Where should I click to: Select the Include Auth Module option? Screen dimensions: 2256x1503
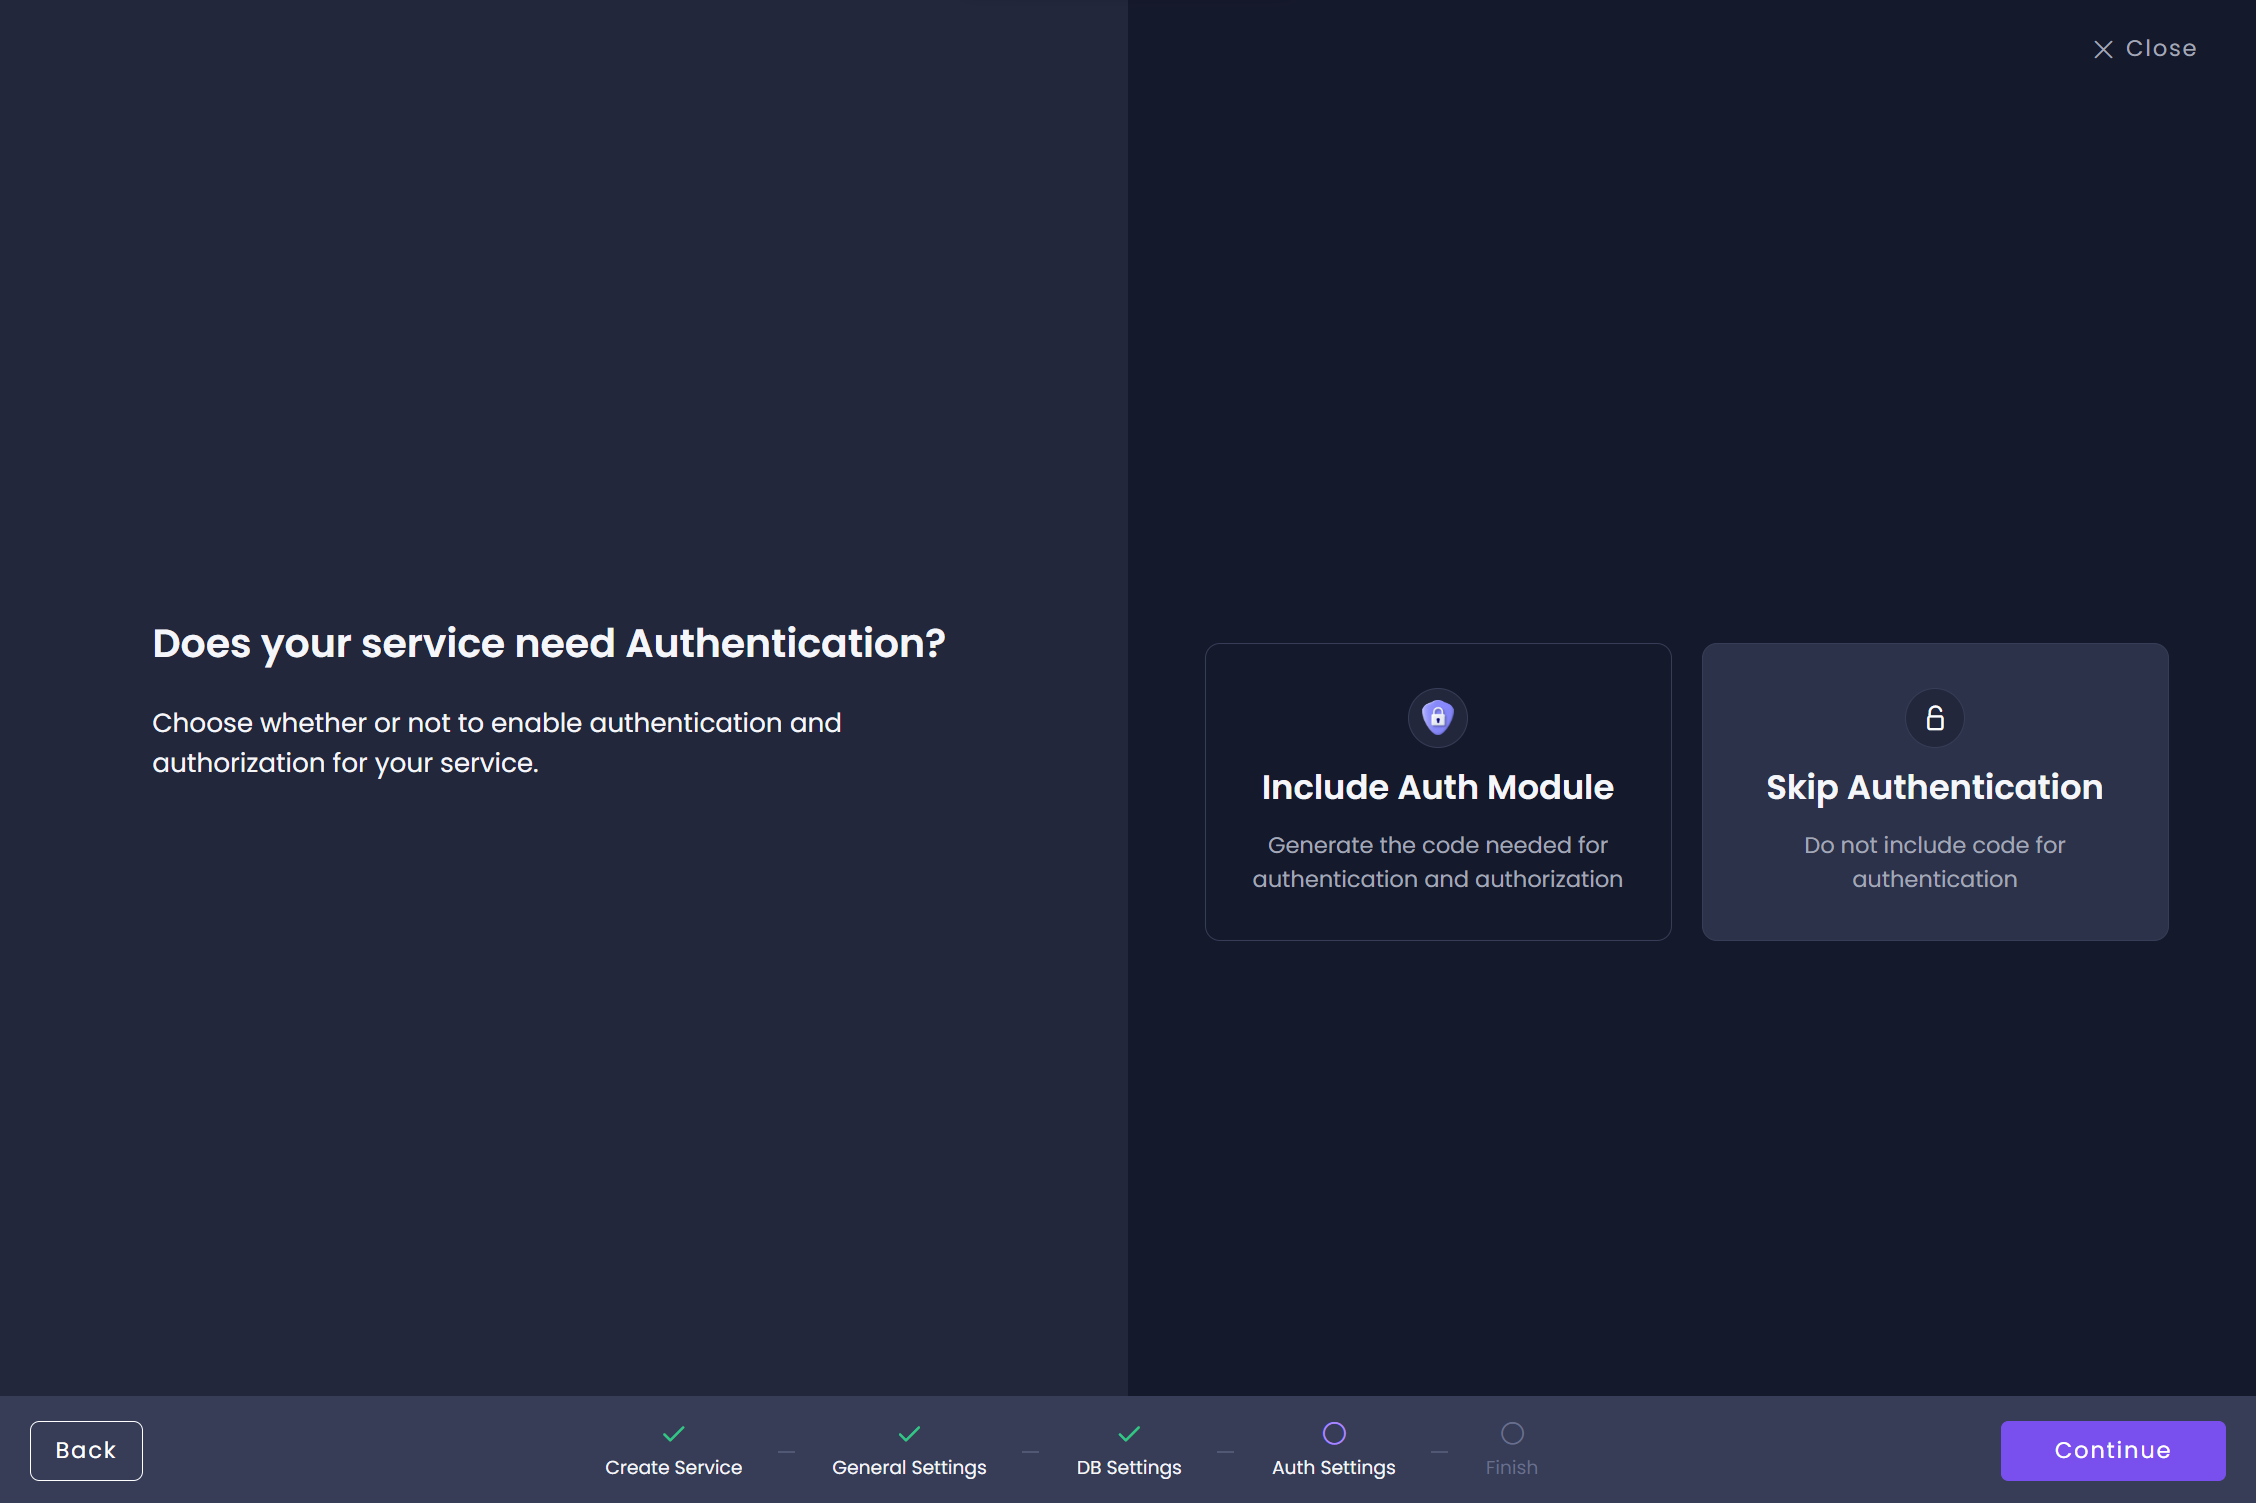(1437, 790)
